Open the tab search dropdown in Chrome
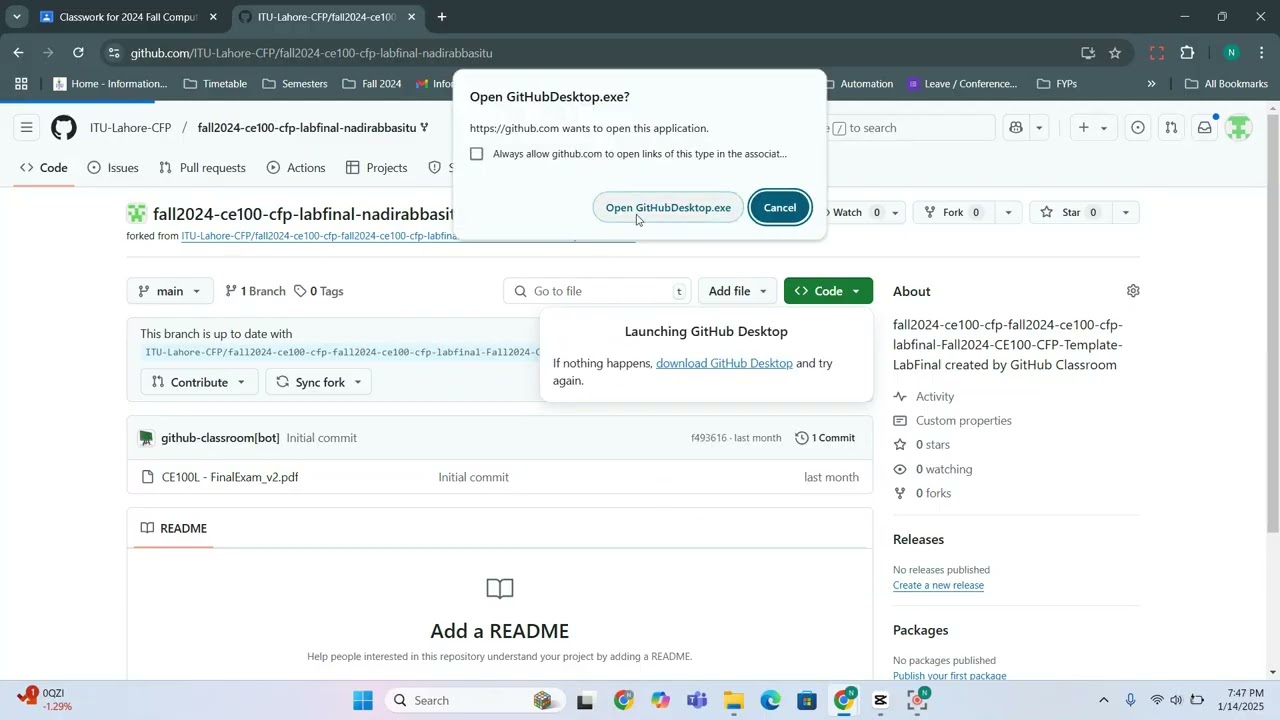 (x=16, y=17)
